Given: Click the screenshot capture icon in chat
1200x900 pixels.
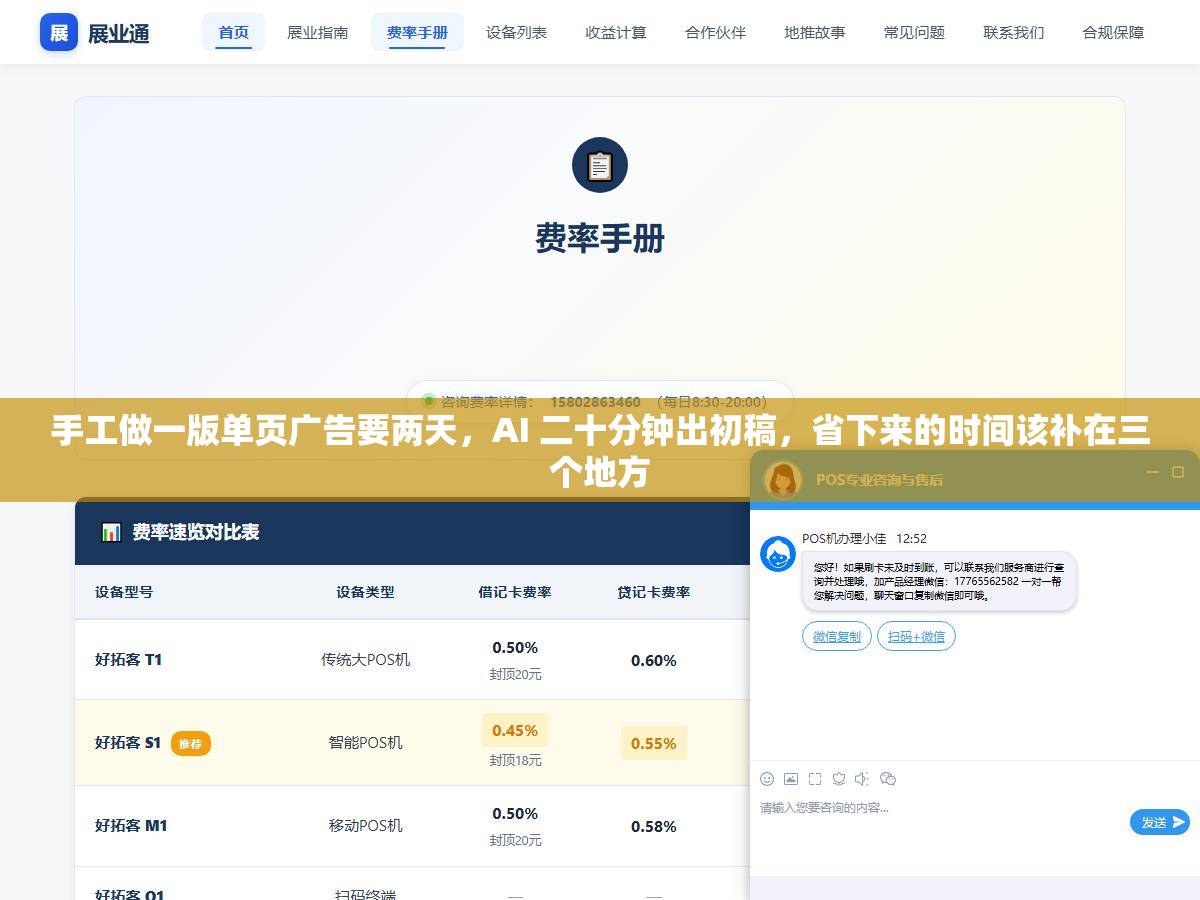Looking at the screenshot, I should pyautogui.click(x=815, y=778).
